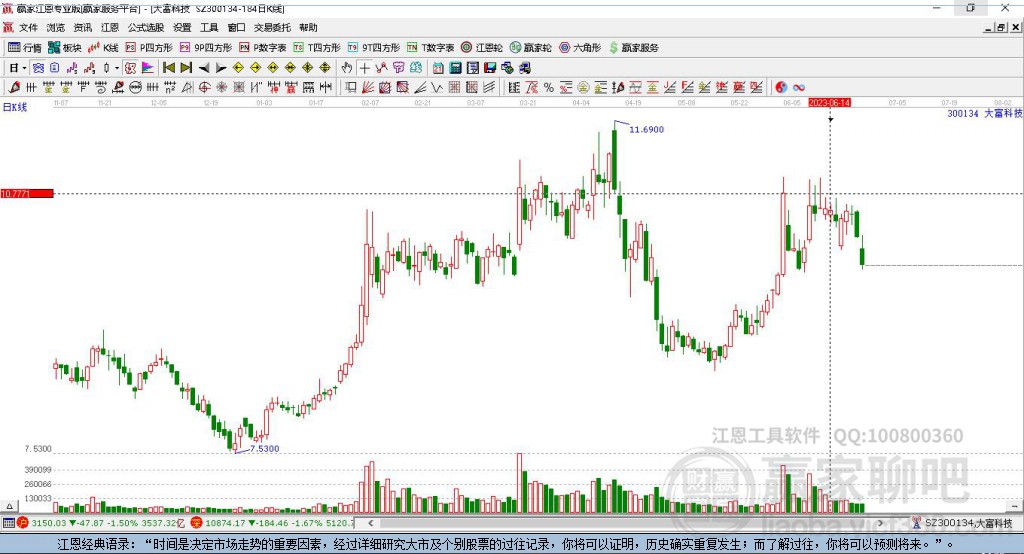Click scroll-right arrow on horizontal scrollbar

click(880, 523)
